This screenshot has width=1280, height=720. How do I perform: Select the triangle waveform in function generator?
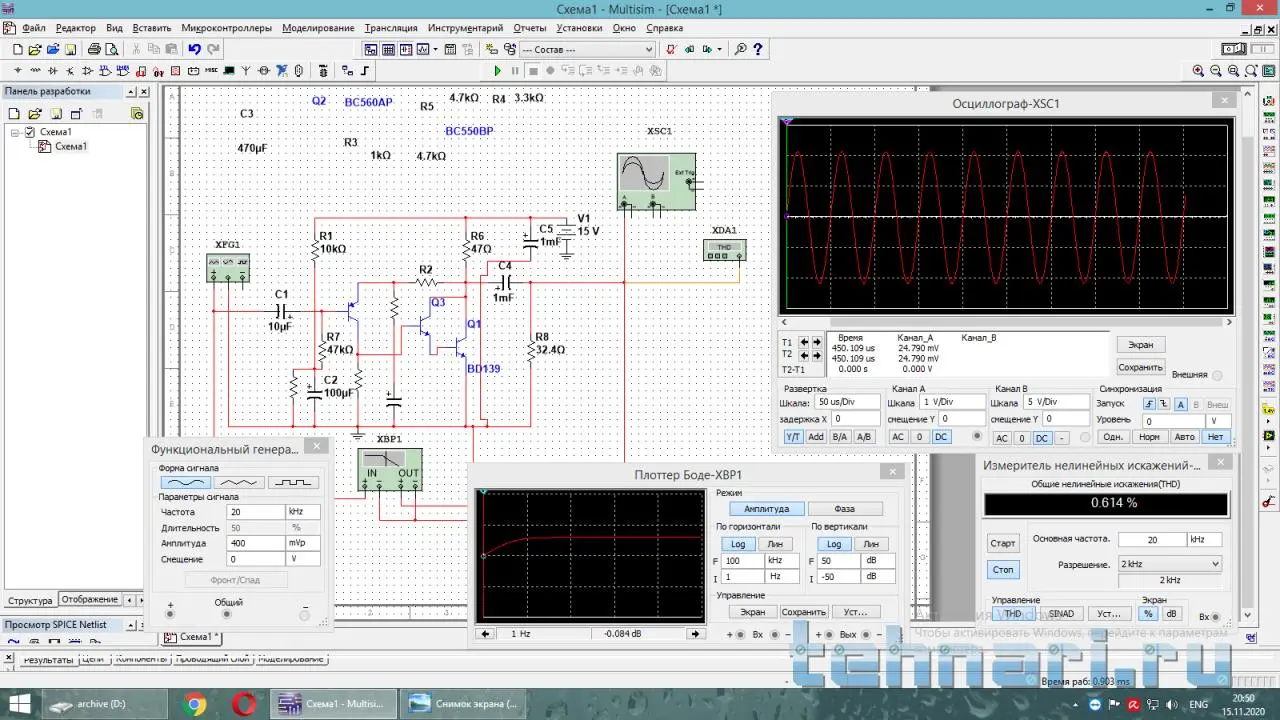(239, 483)
